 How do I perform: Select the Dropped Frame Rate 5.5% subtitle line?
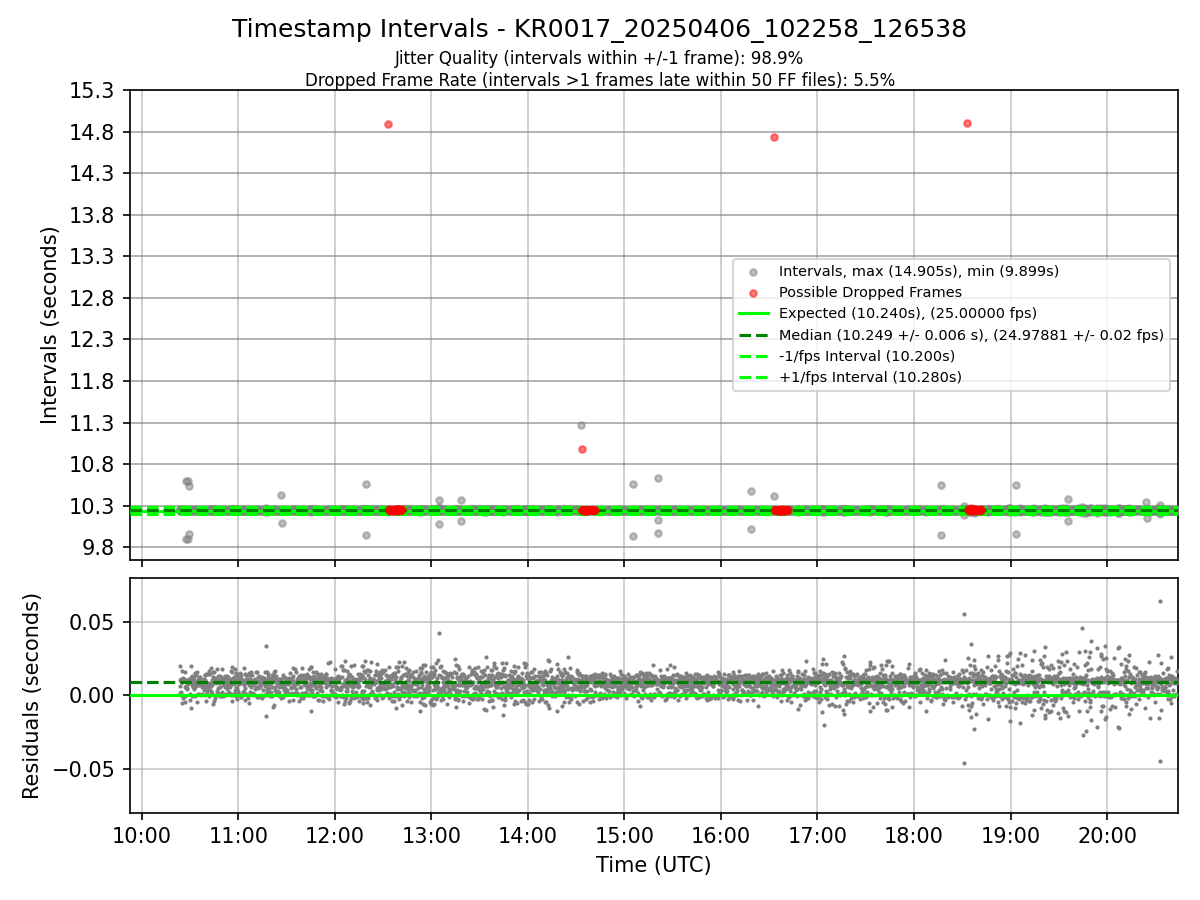tap(599, 80)
